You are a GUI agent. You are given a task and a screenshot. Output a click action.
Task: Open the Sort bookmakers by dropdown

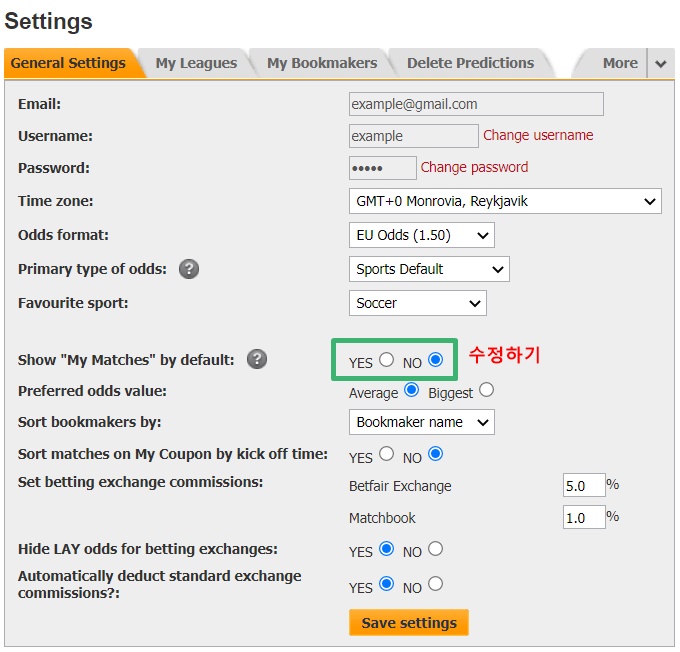click(x=422, y=422)
